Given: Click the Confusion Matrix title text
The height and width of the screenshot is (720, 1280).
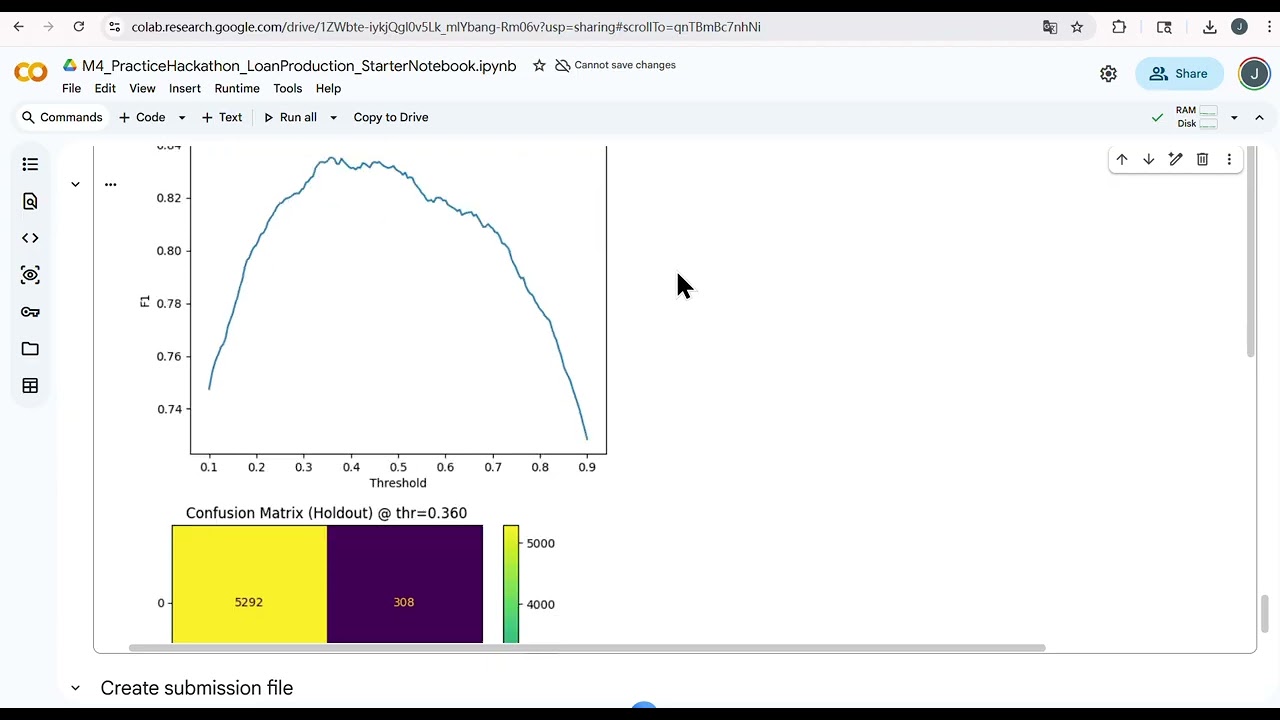Looking at the screenshot, I should [326, 513].
